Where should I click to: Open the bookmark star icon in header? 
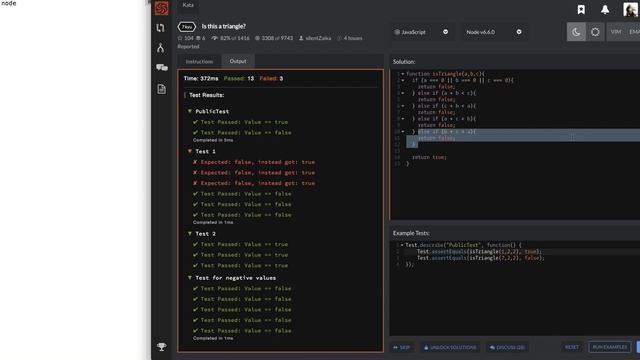pos(581,9)
